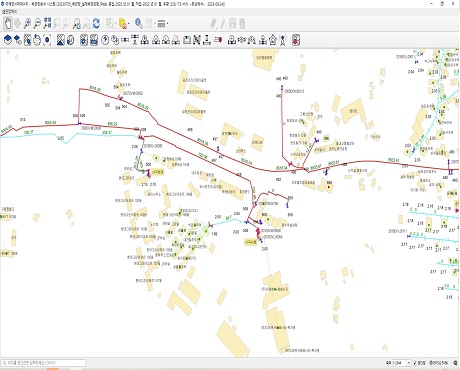Click the first blue layers icon
This screenshot has height=370, width=460.
8,40
